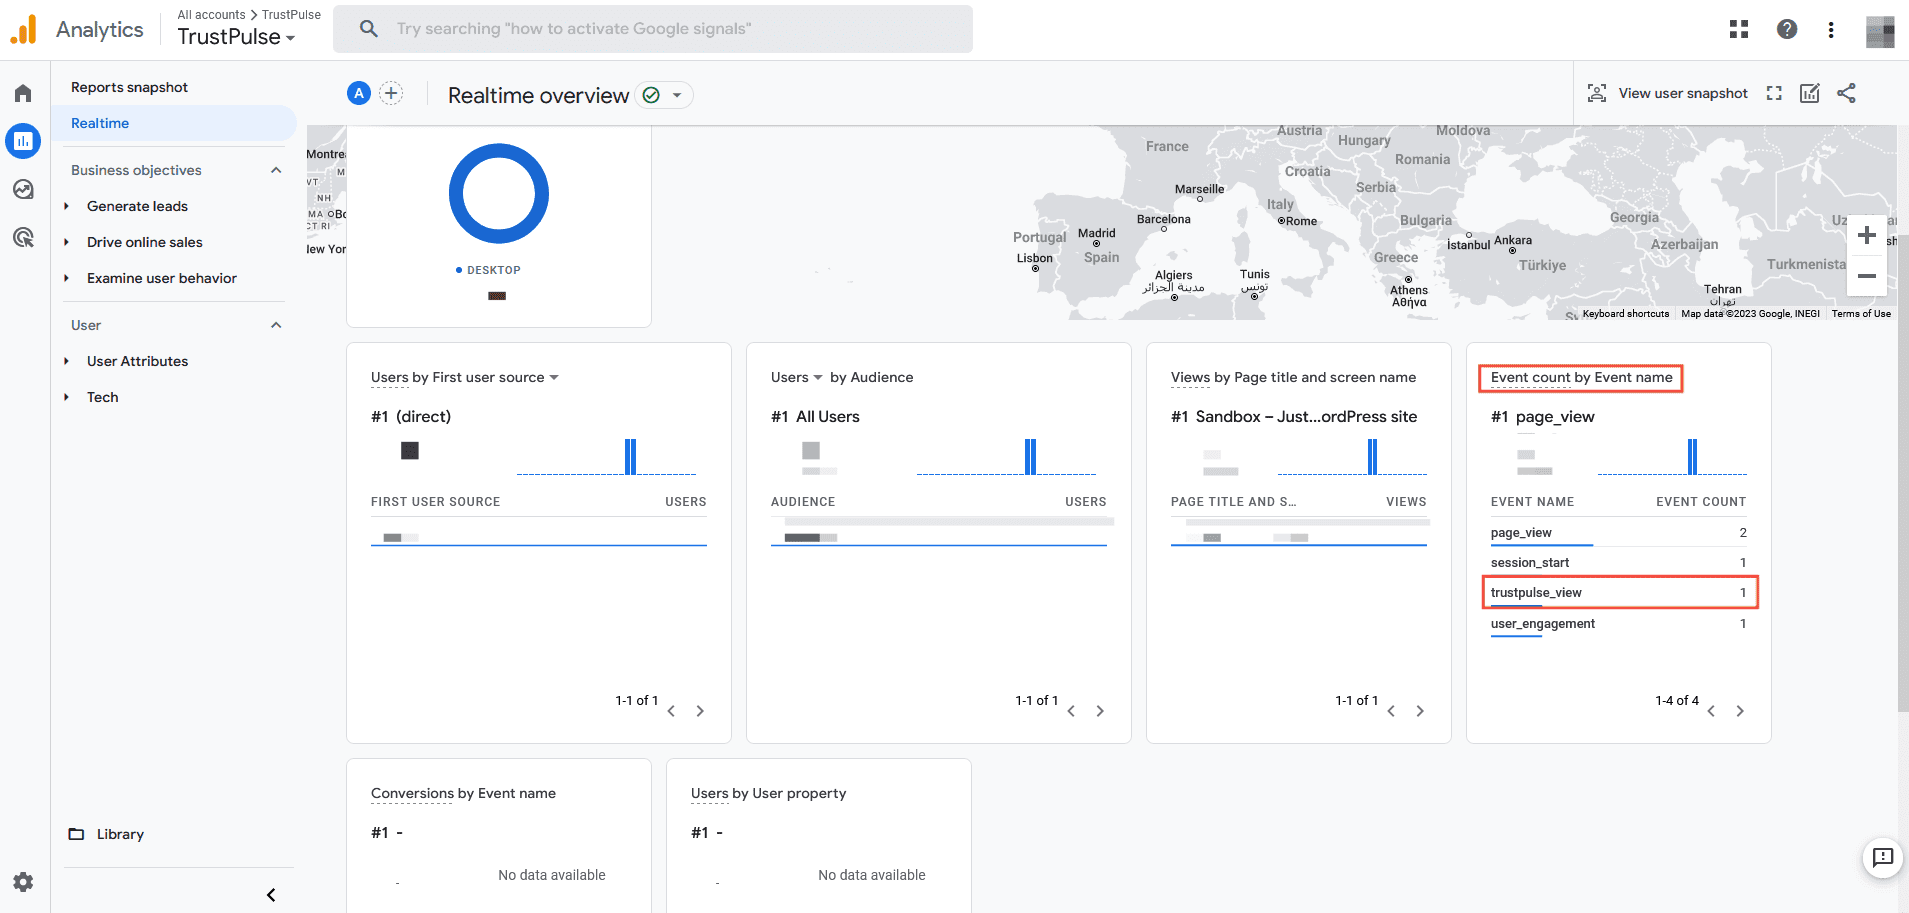Image resolution: width=1909 pixels, height=913 pixels.
Task: Open the TrustPulse account selector dropdown
Action: pyautogui.click(x=237, y=37)
